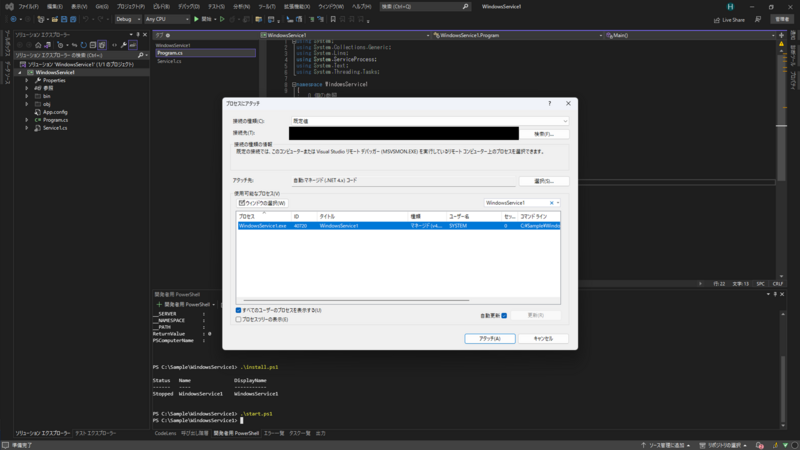
Task: Expand the Properties node in Solution Explorer
Action: [x=27, y=81]
